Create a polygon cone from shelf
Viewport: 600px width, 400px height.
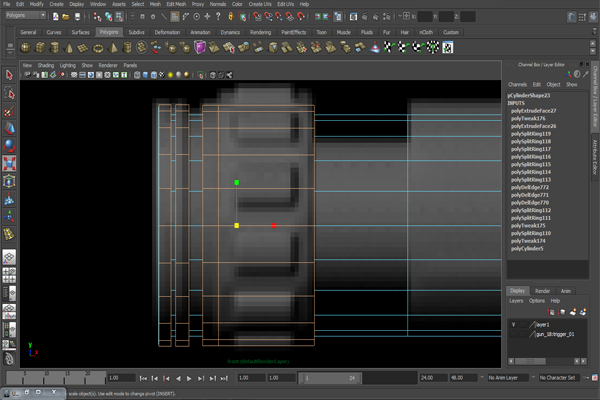point(69,47)
